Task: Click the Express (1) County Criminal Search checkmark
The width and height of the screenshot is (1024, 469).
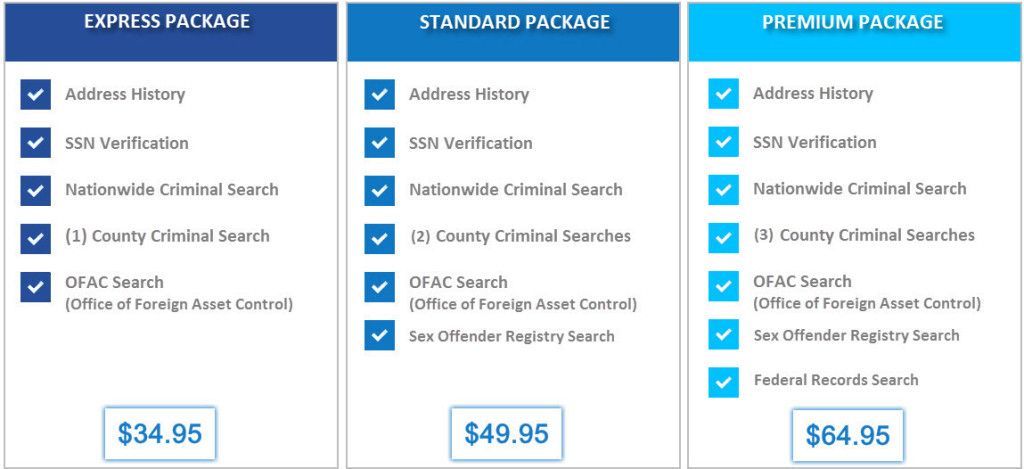Action: point(36,238)
